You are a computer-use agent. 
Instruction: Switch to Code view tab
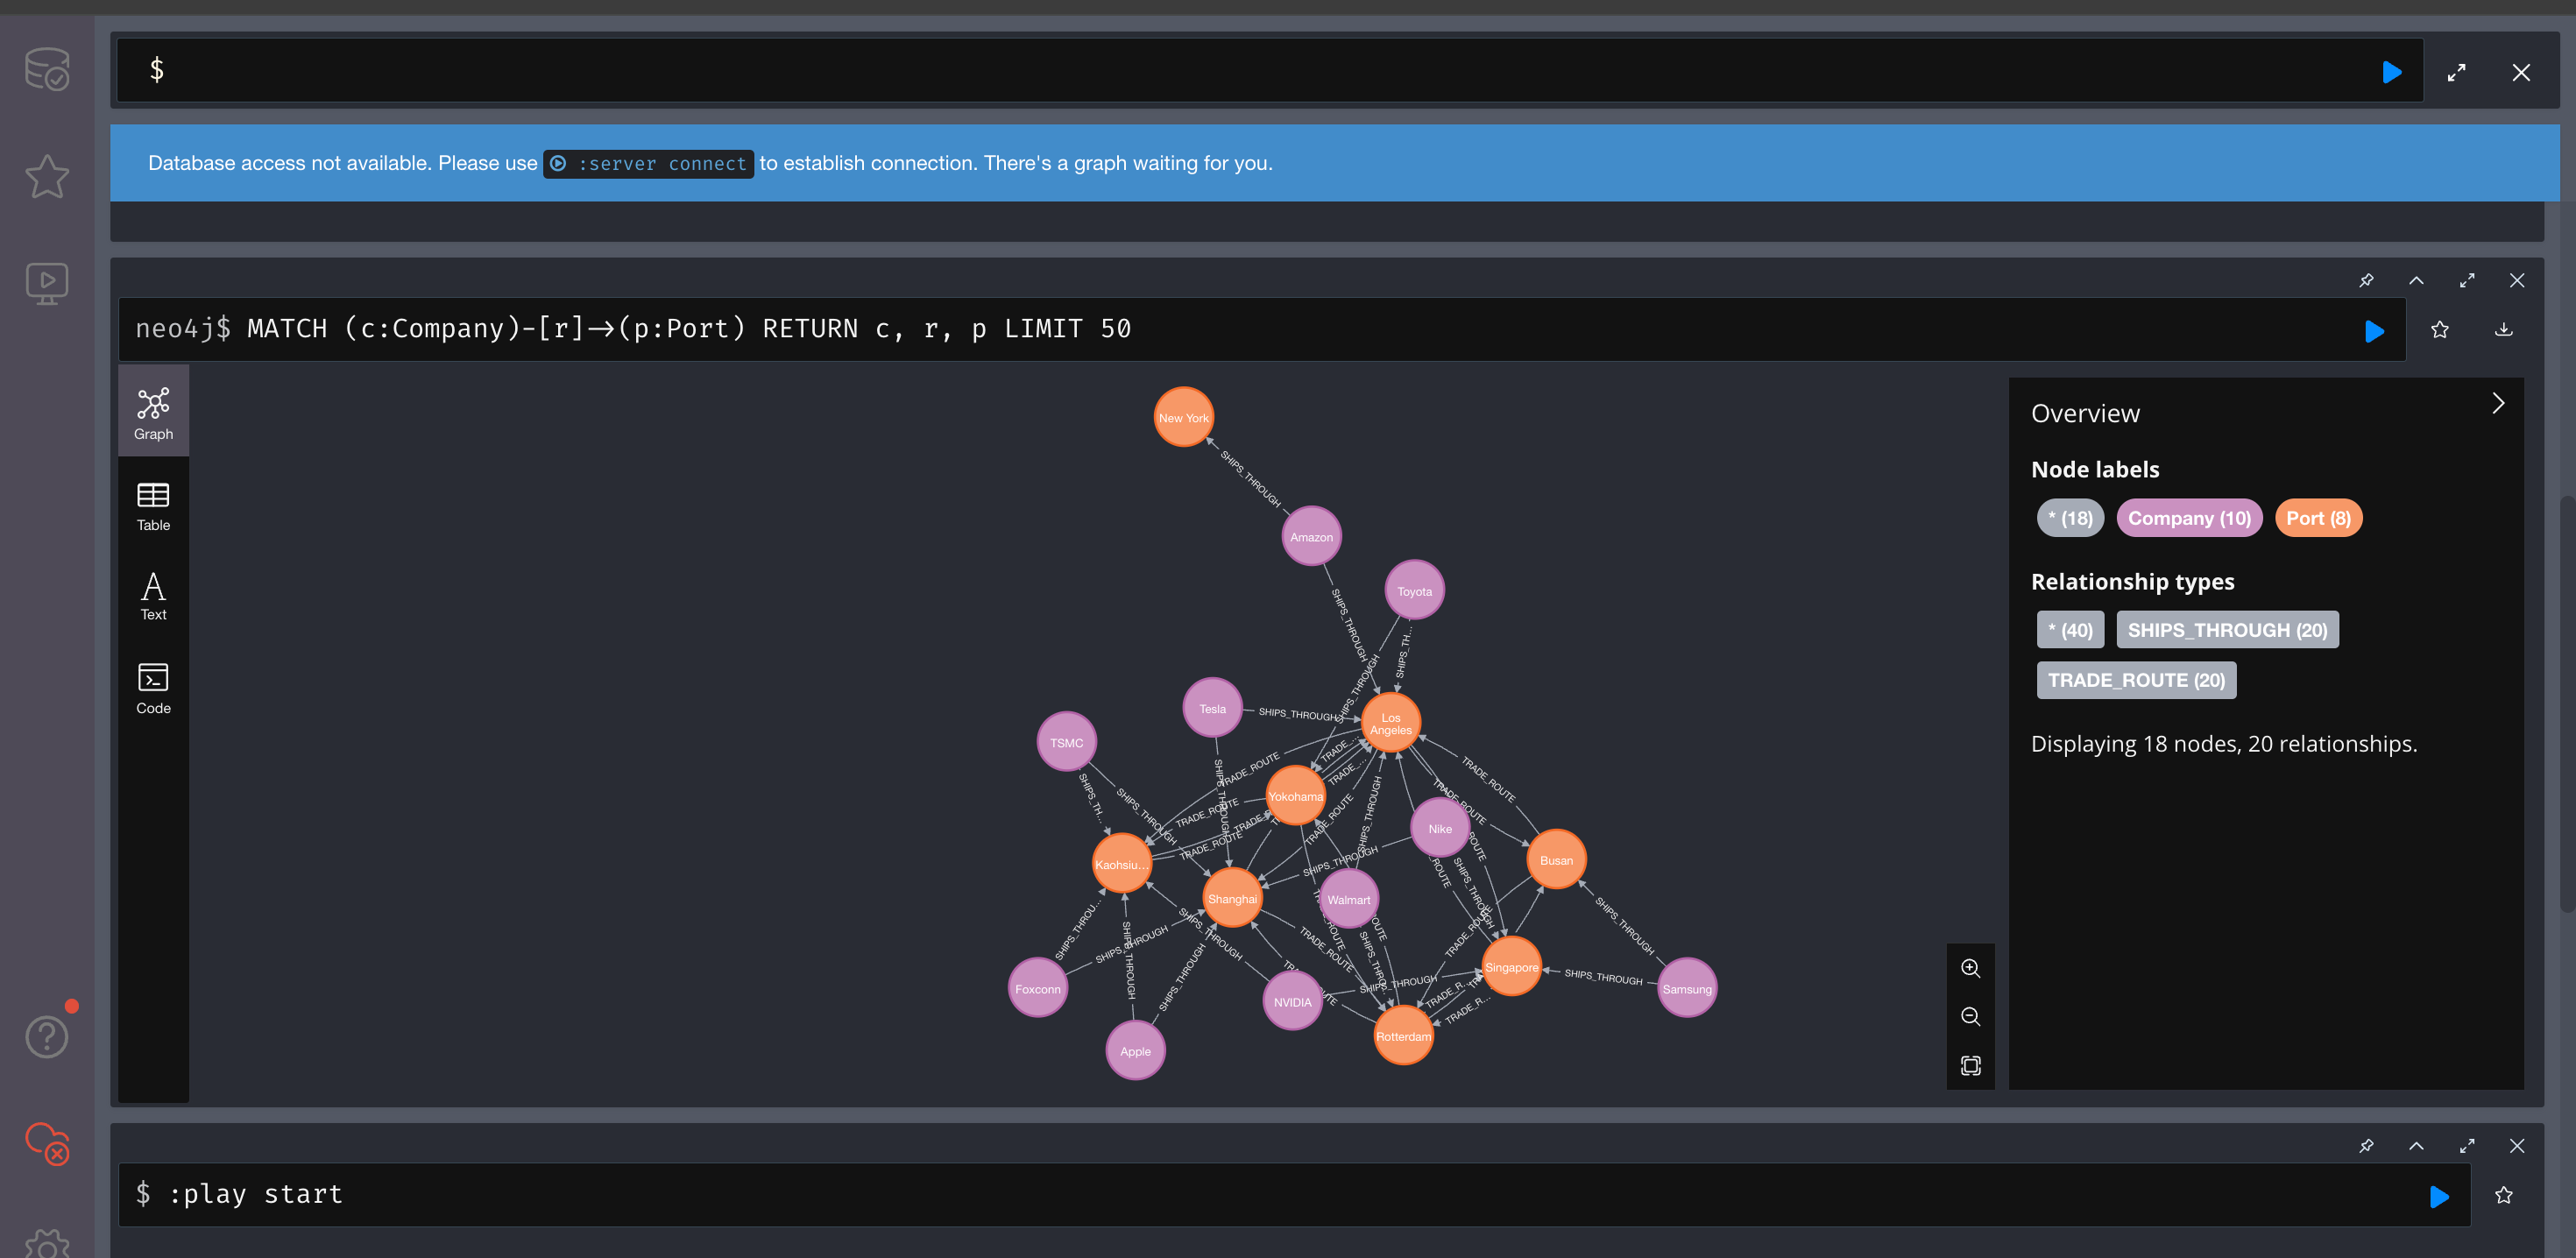153,689
